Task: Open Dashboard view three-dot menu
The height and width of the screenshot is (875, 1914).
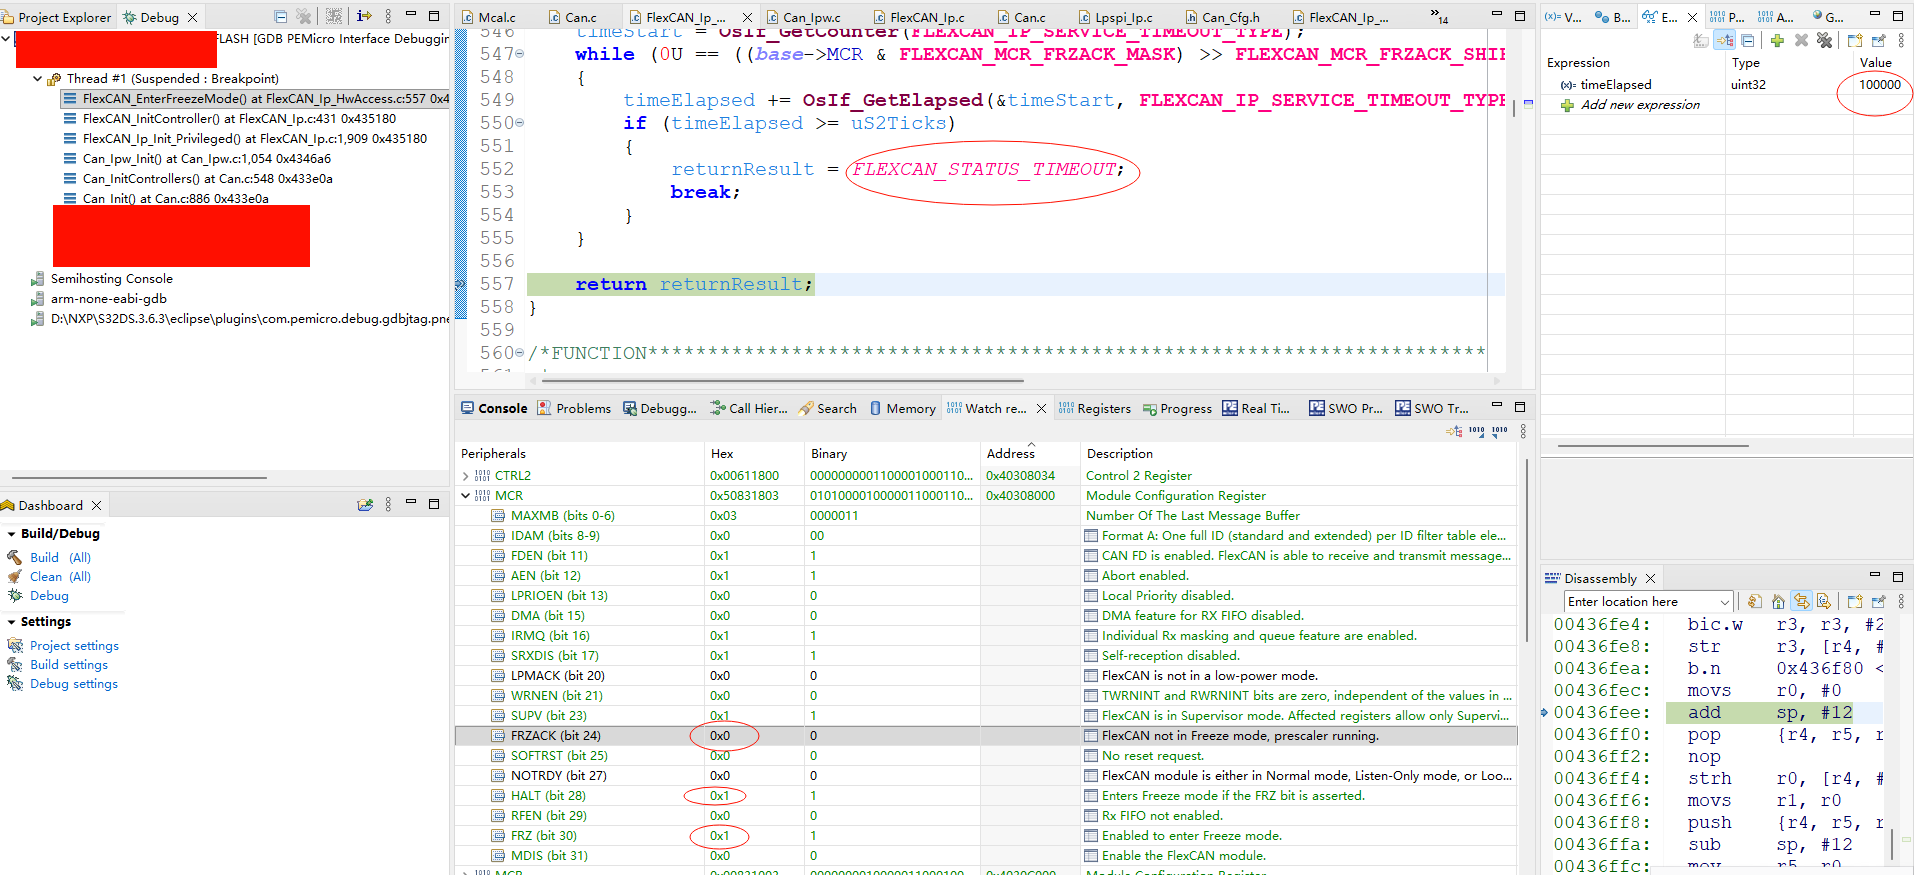Action: click(388, 505)
